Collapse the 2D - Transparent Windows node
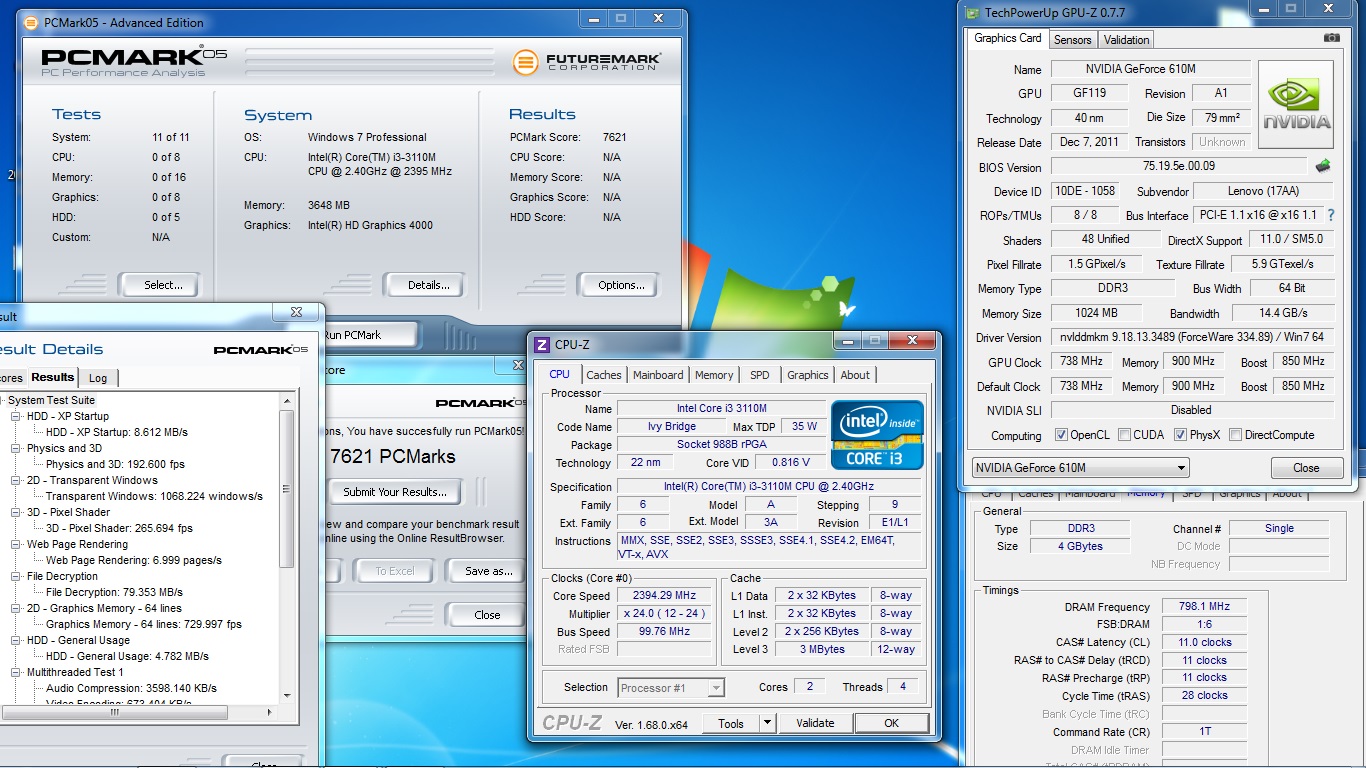 click(x=16, y=480)
